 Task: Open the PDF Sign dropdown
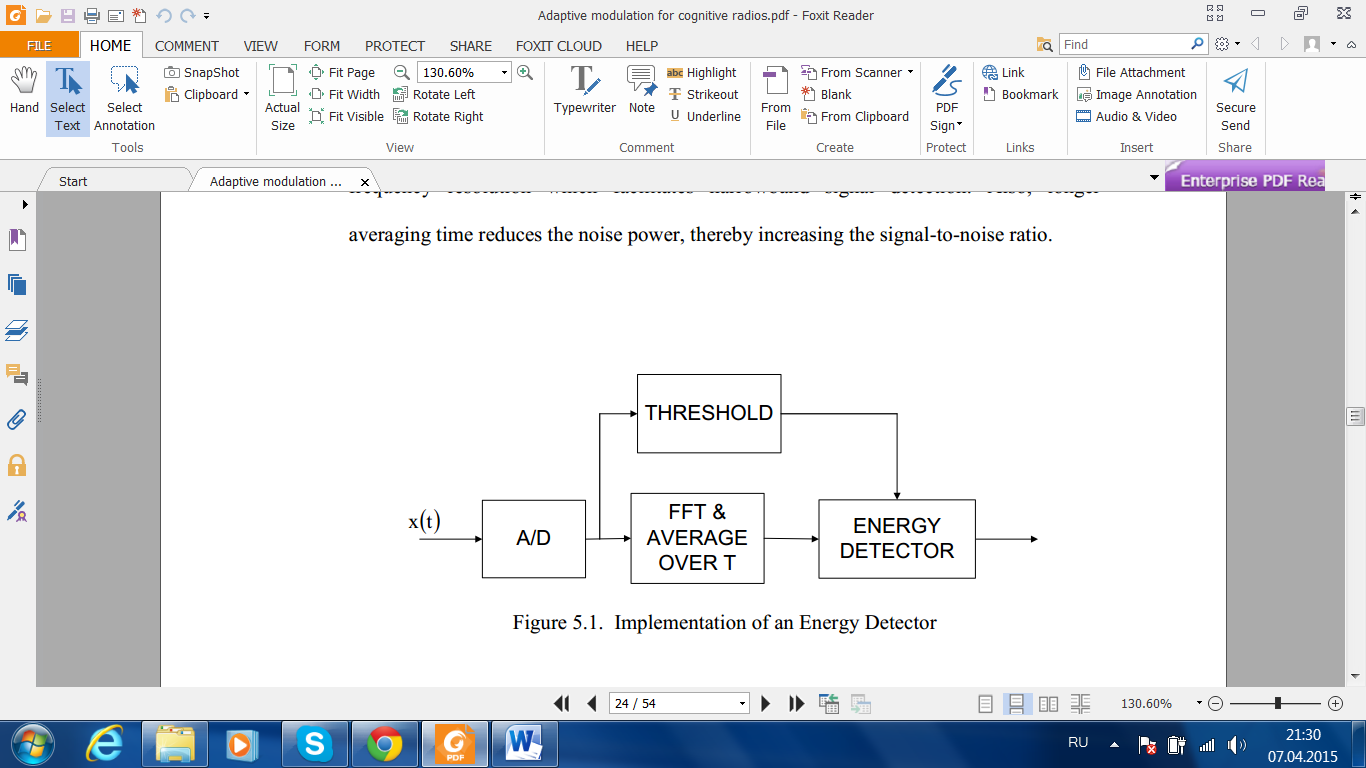tap(946, 99)
